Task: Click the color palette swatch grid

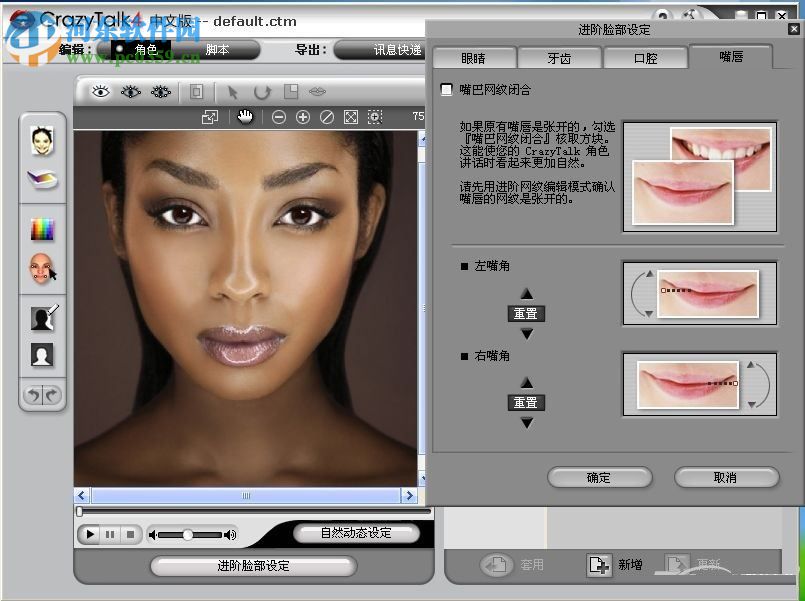Action: click(x=43, y=228)
